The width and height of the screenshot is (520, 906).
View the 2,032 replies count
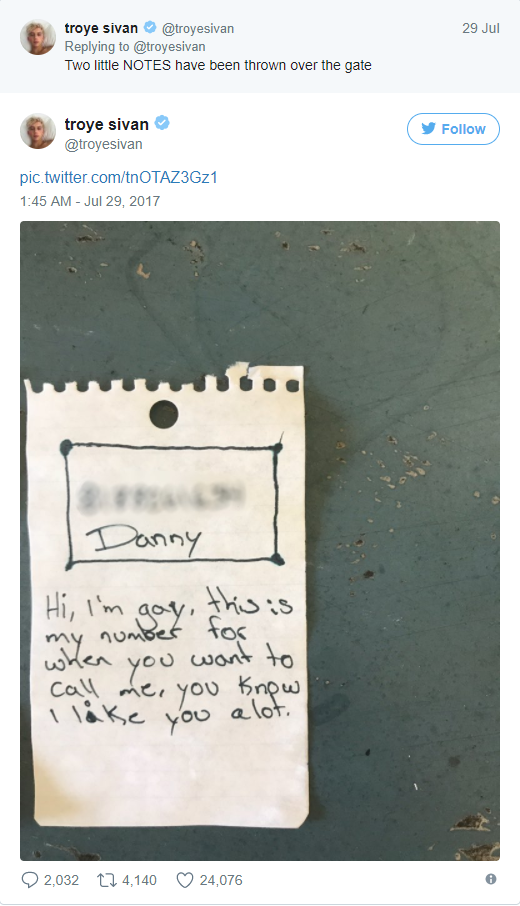[x=61, y=880]
